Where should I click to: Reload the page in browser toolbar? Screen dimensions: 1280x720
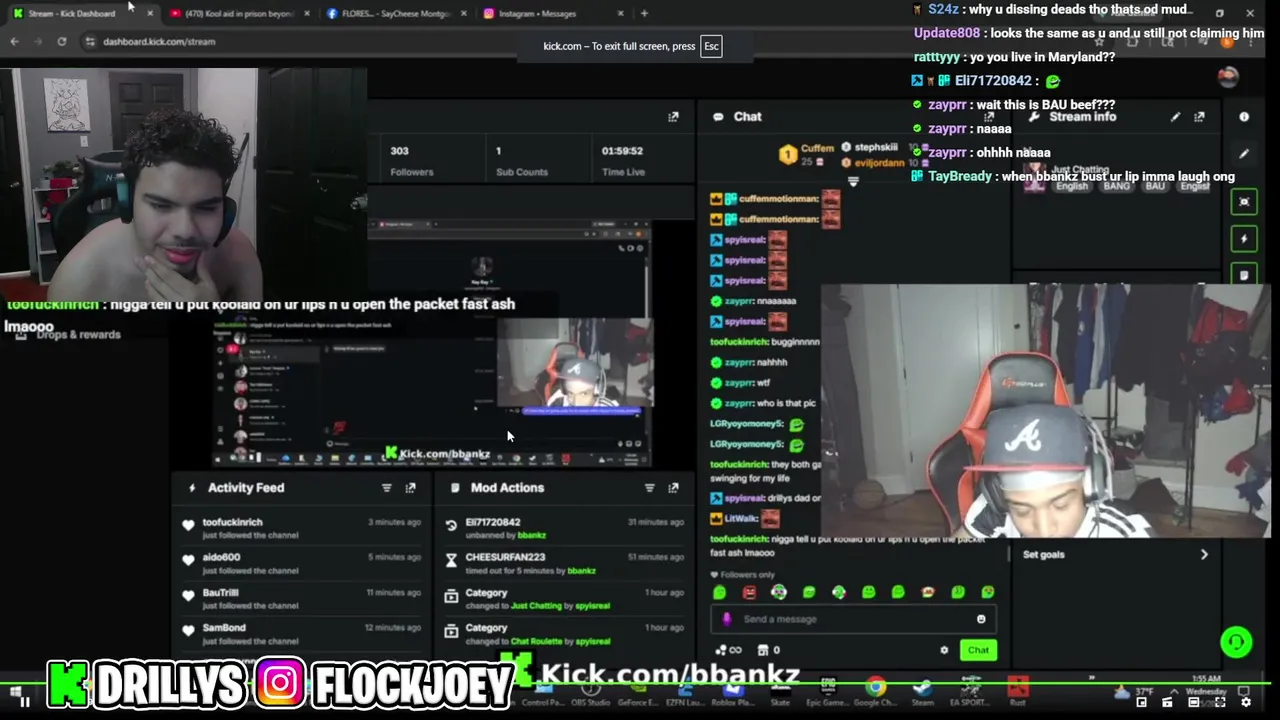62,41
